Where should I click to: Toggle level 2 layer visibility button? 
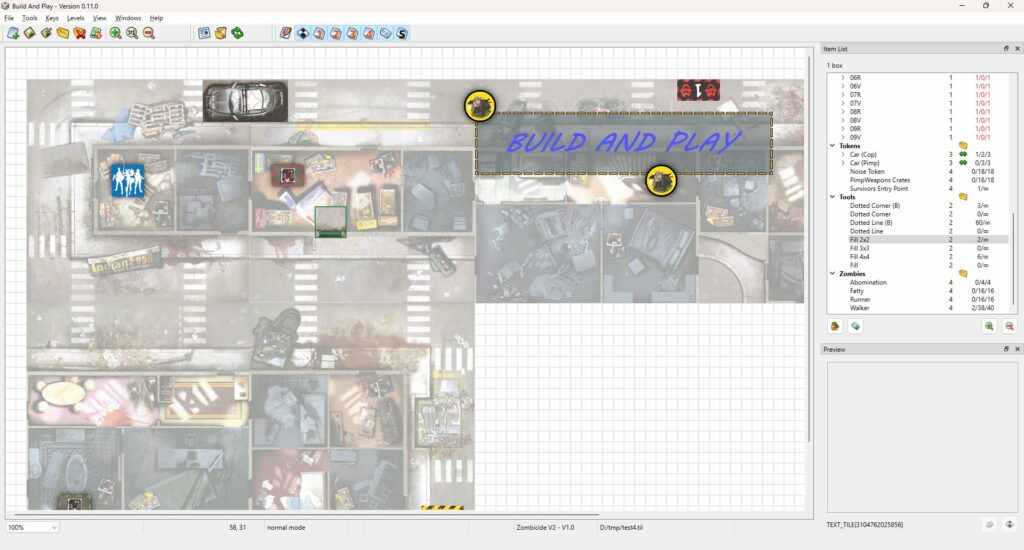336,33
